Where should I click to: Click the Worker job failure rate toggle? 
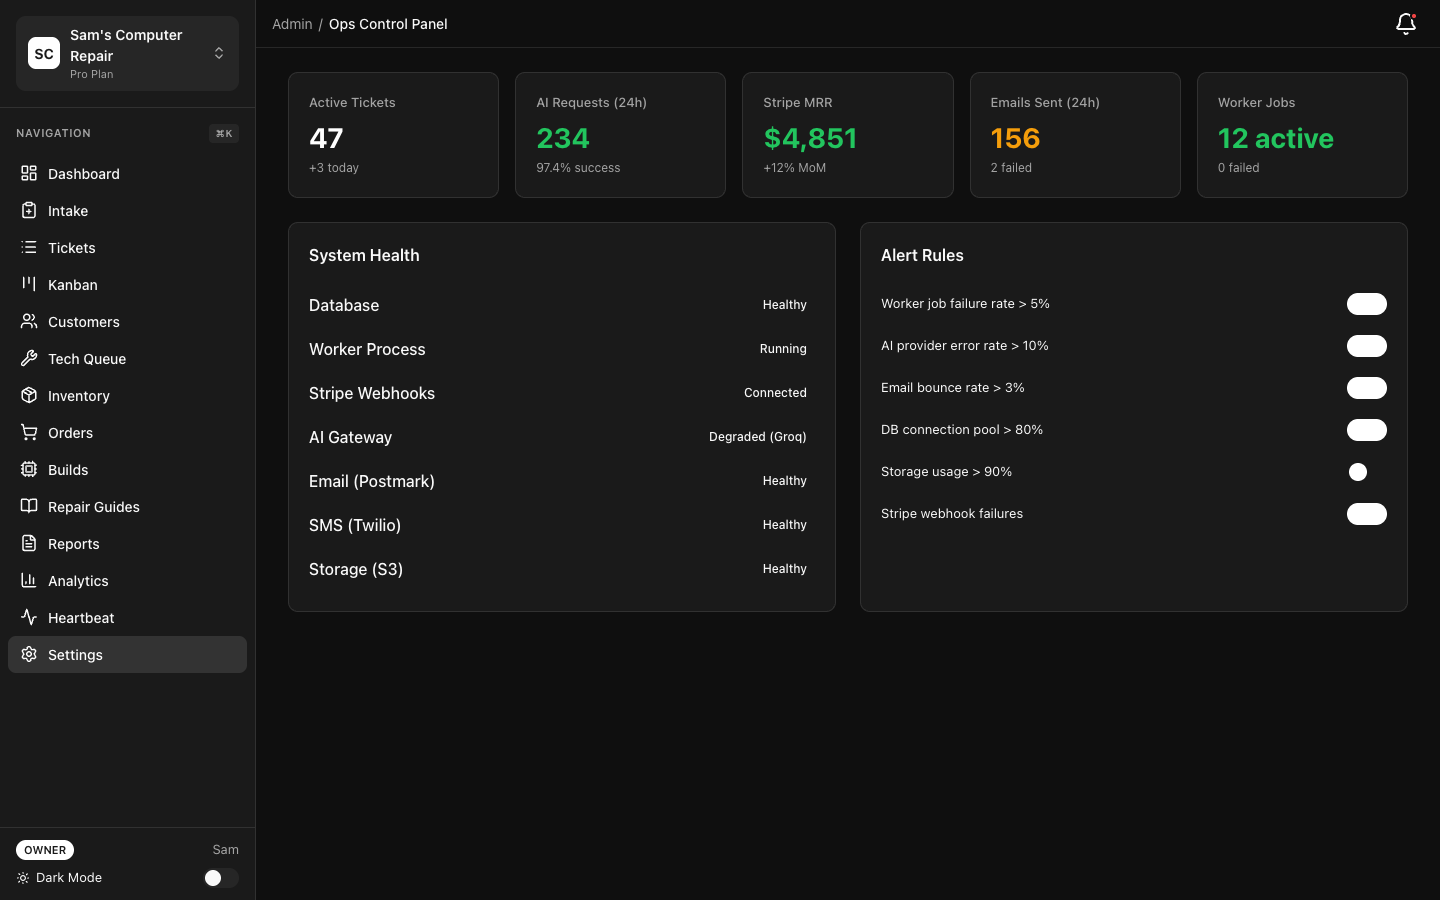(1366, 304)
